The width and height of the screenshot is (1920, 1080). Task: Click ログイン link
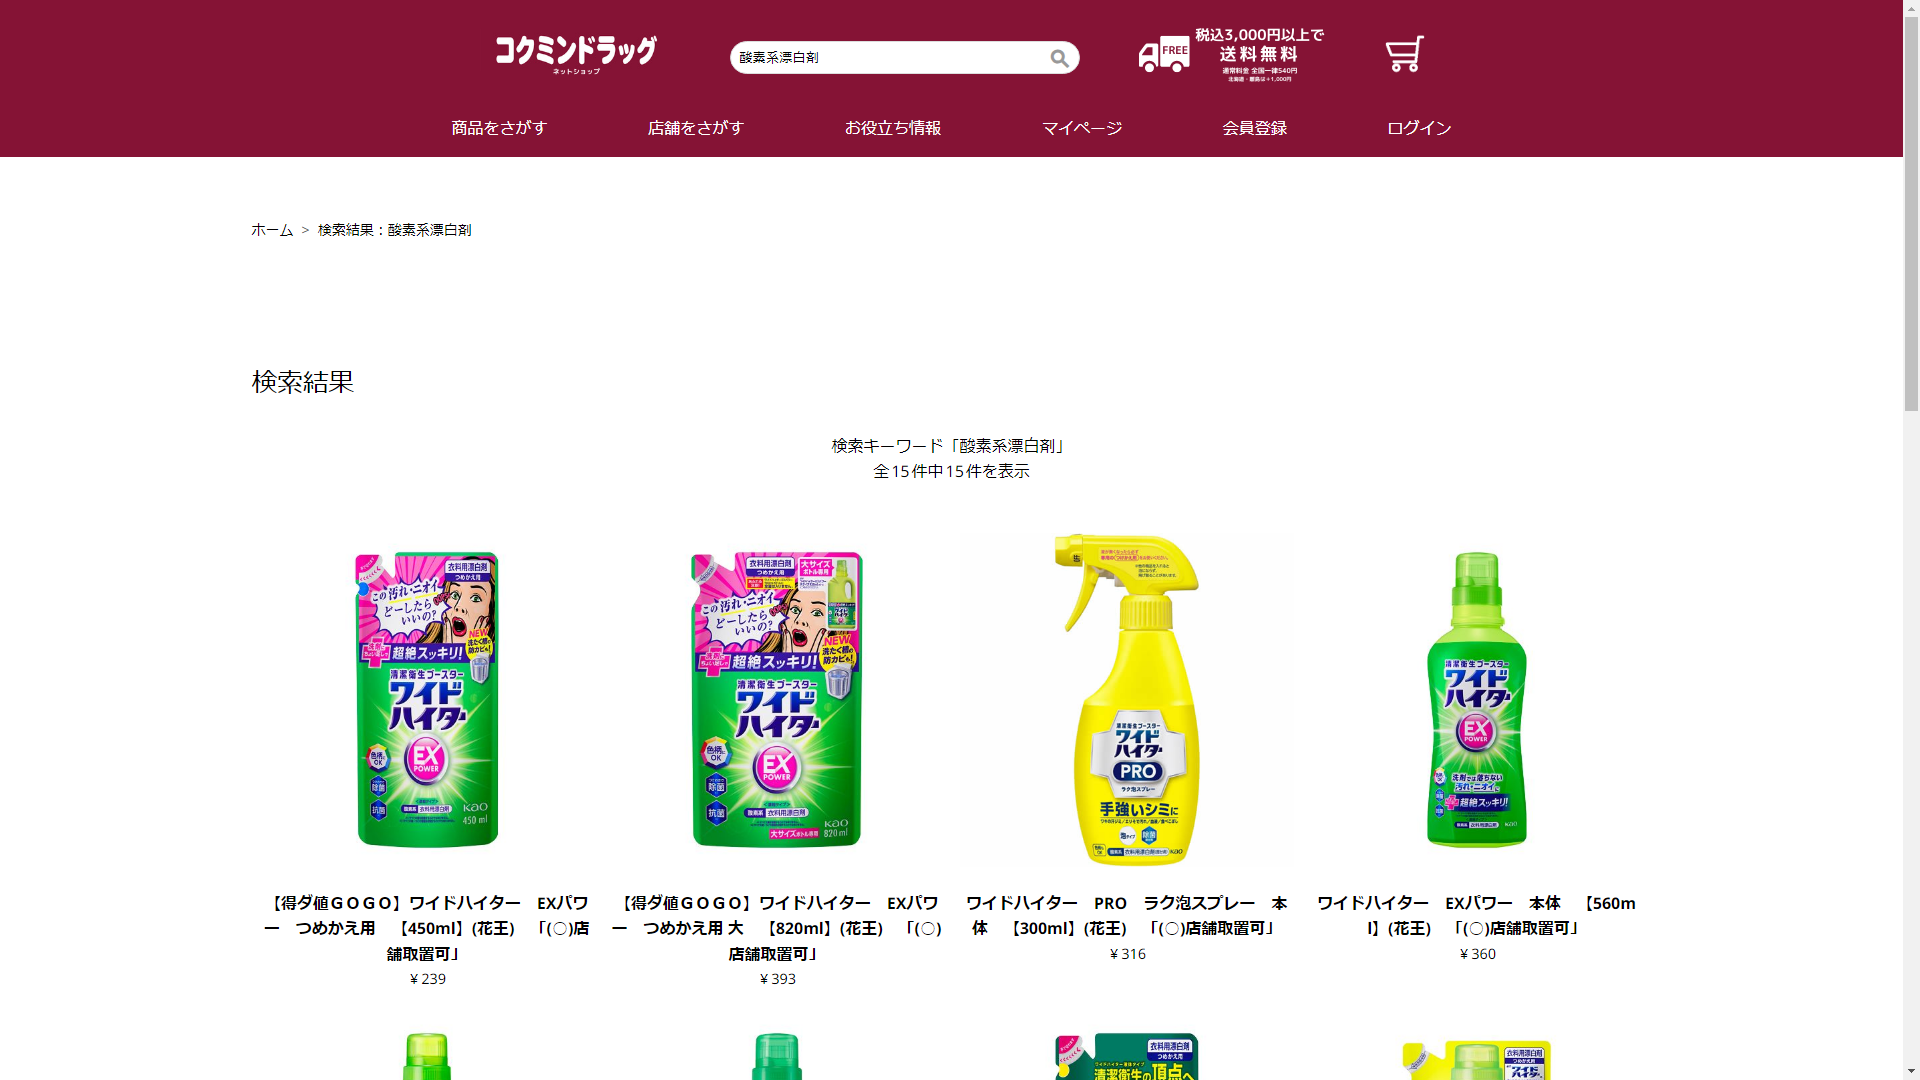click(x=1419, y=128)
